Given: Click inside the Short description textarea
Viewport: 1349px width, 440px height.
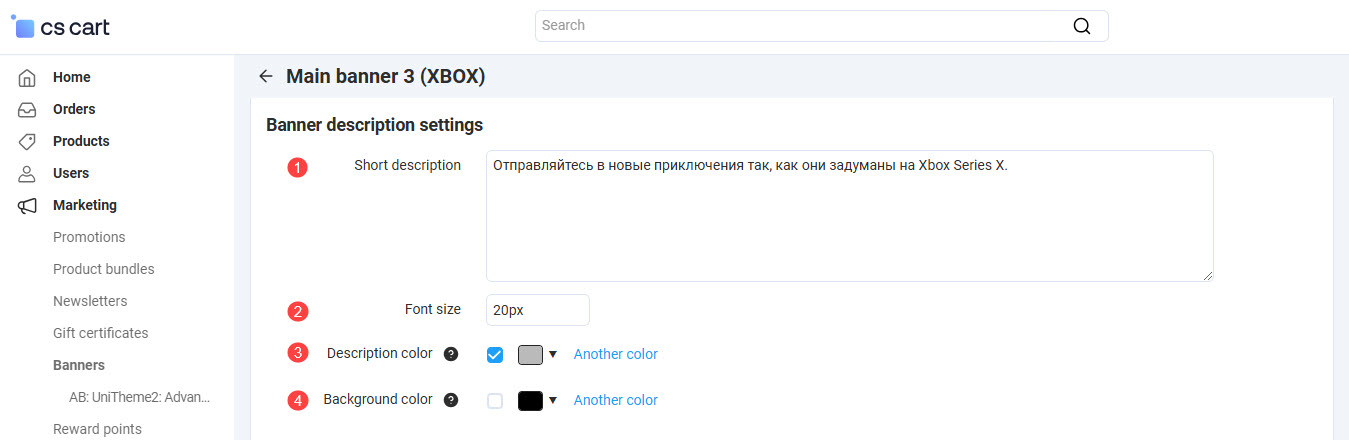Looking at the screenshot, I should 850,216.
